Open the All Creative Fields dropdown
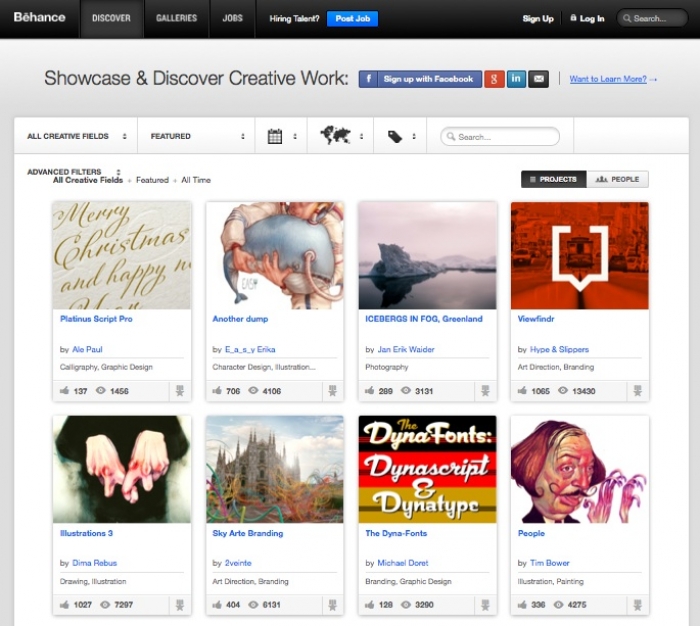Image resolution: width=700 pixels, height=626 pixels. click(76, 136)
